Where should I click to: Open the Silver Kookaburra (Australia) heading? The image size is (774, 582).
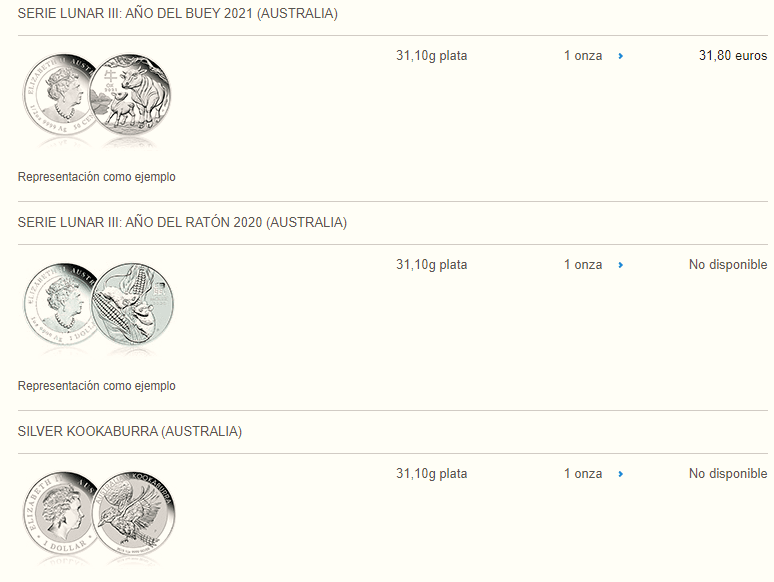[x=130, y=432]
